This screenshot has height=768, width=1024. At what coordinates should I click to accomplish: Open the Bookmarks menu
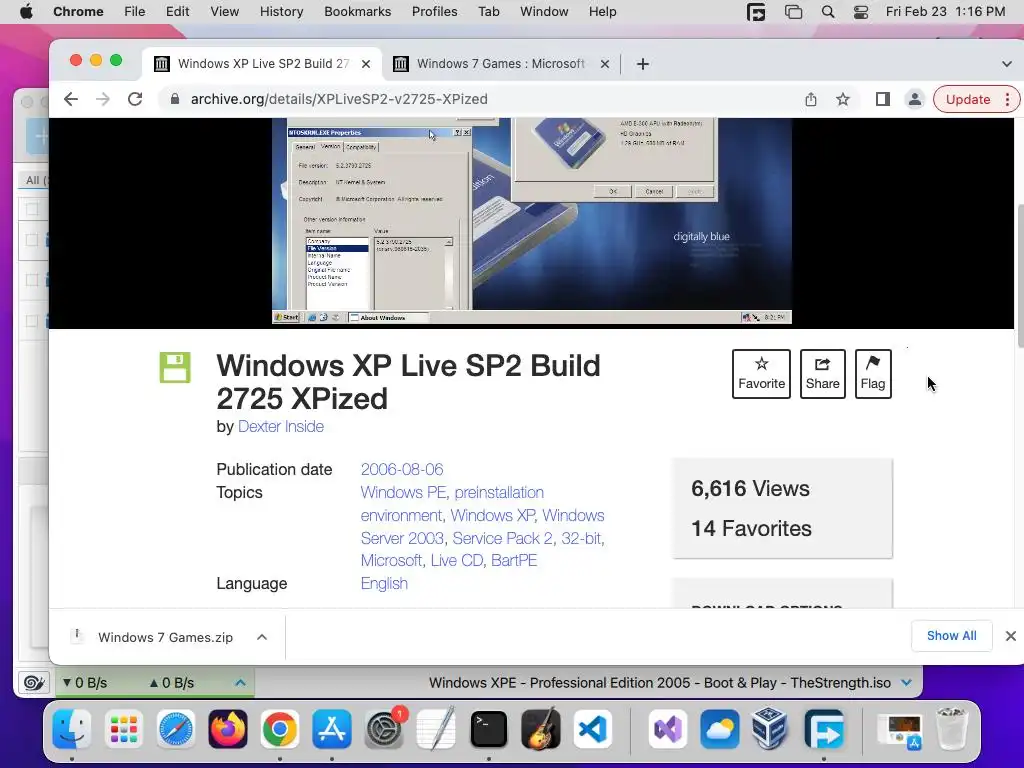[357, 12]
